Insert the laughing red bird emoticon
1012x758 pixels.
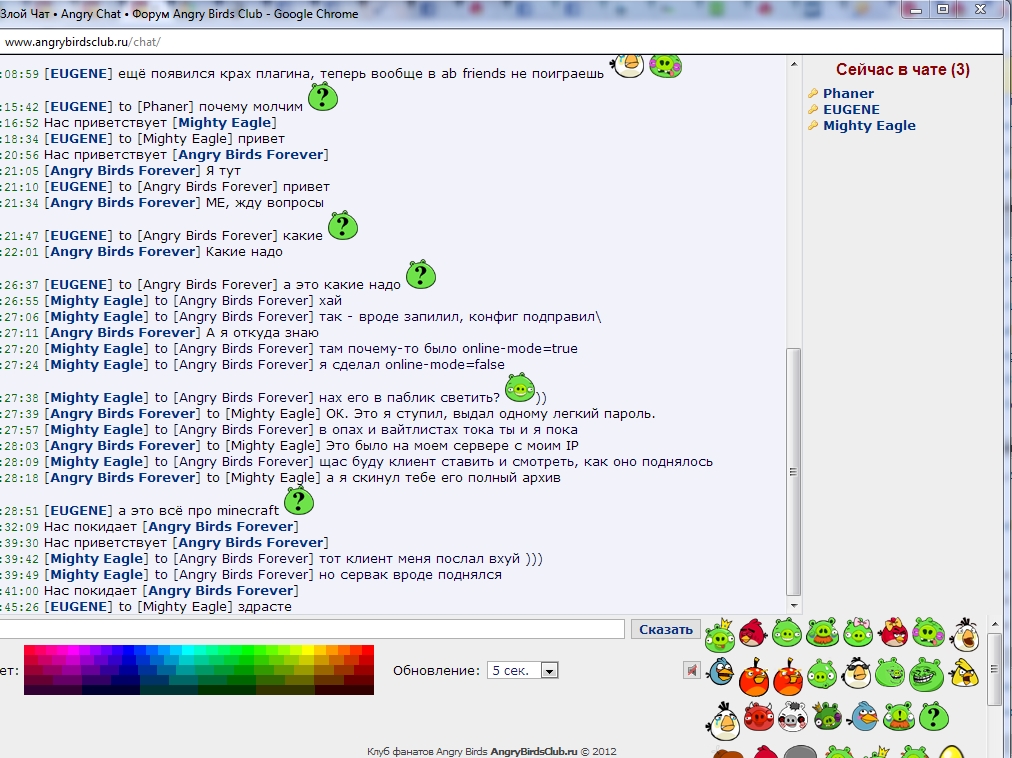tap(753, 633)
